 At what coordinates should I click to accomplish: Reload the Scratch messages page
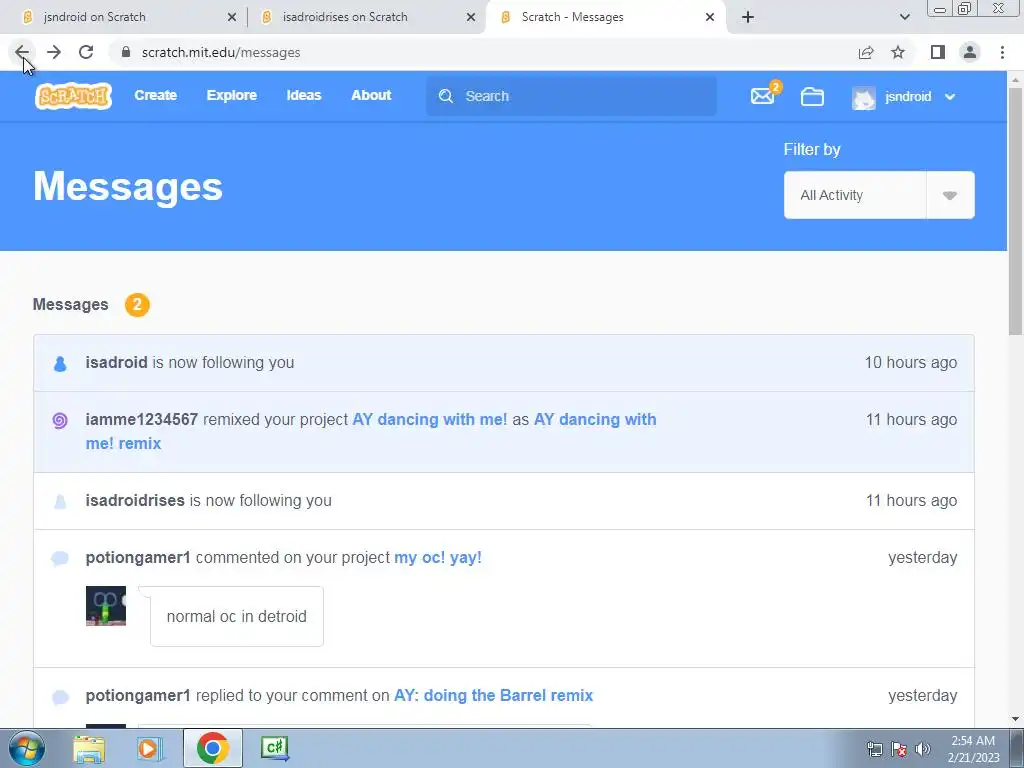[x=86, y=52]
